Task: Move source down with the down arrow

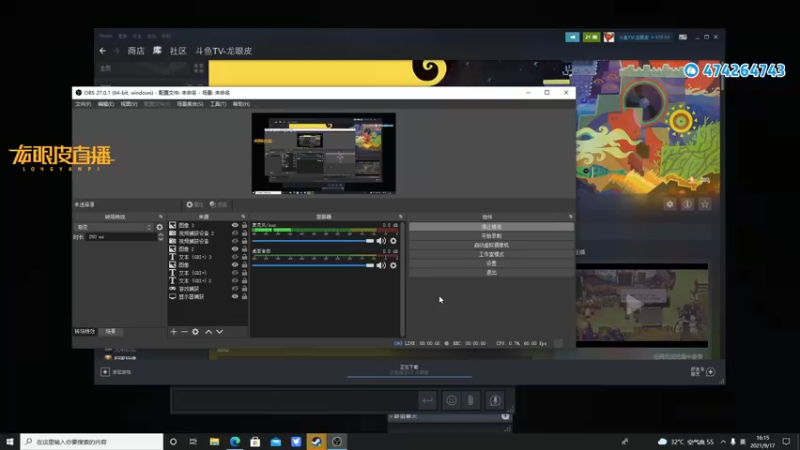Action: click(x=219, y=332)
